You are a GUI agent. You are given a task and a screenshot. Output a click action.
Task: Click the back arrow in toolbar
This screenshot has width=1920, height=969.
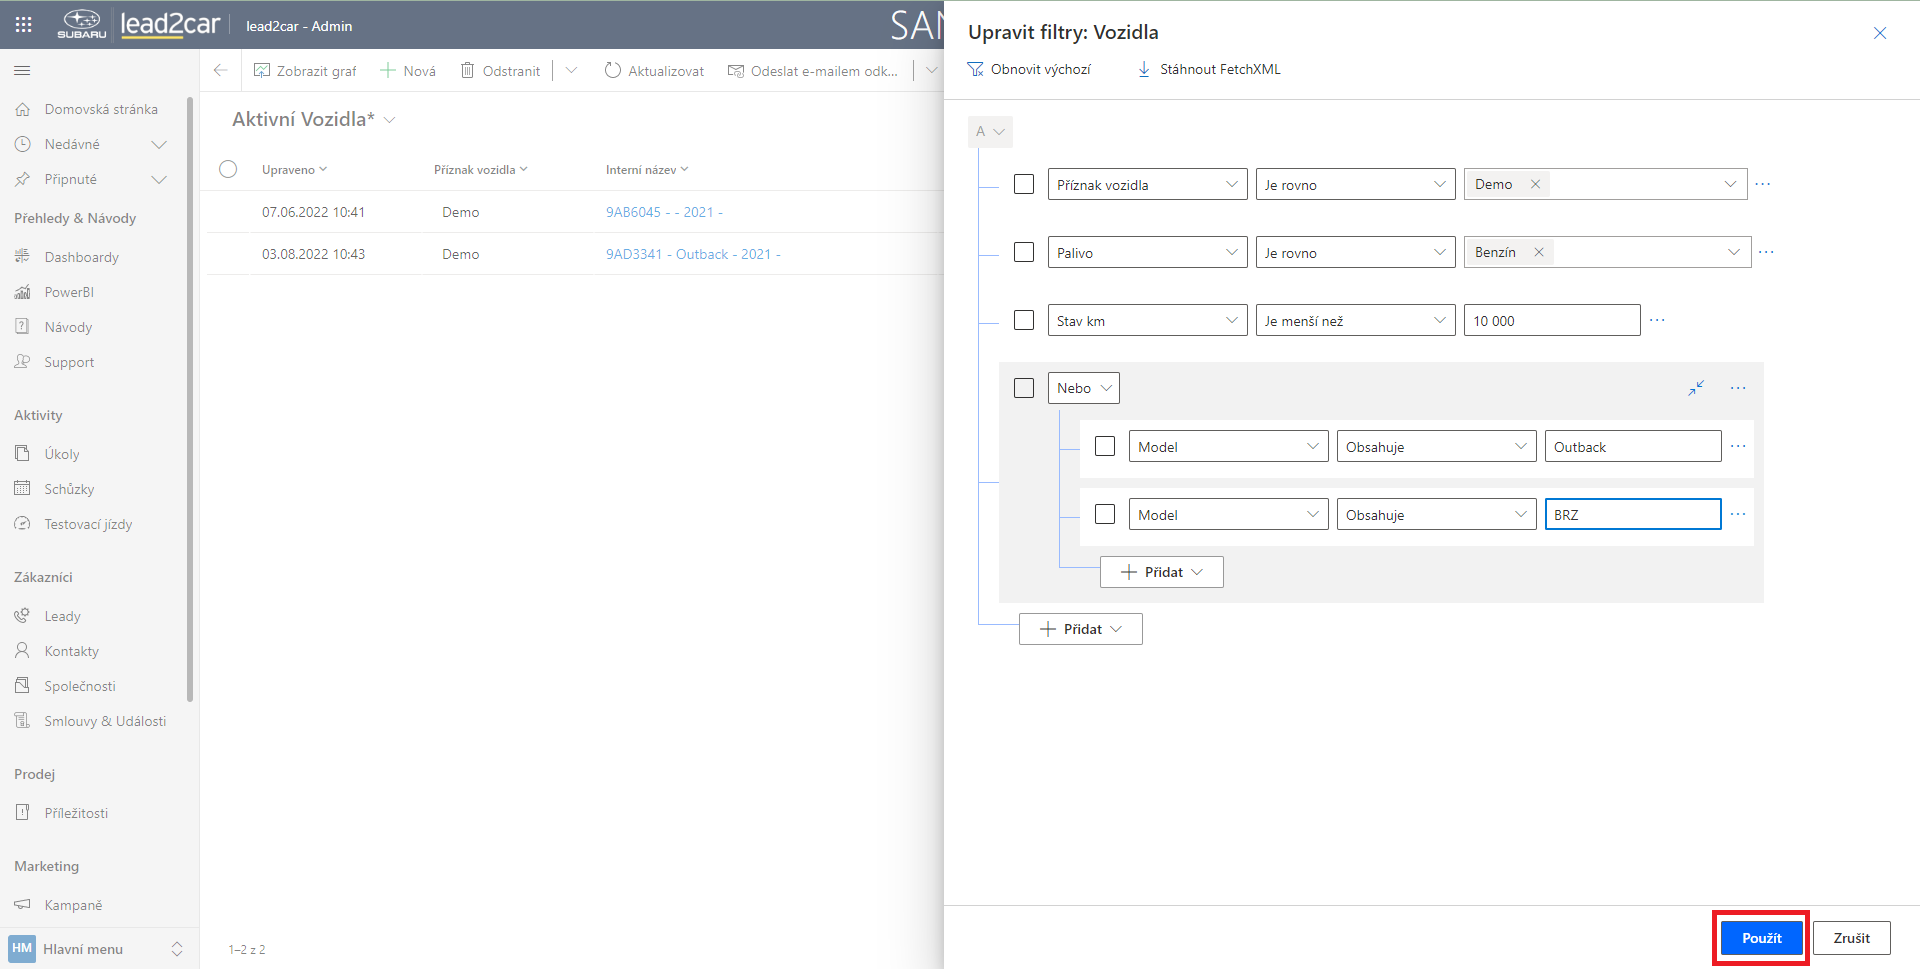[x=221, y=71]
